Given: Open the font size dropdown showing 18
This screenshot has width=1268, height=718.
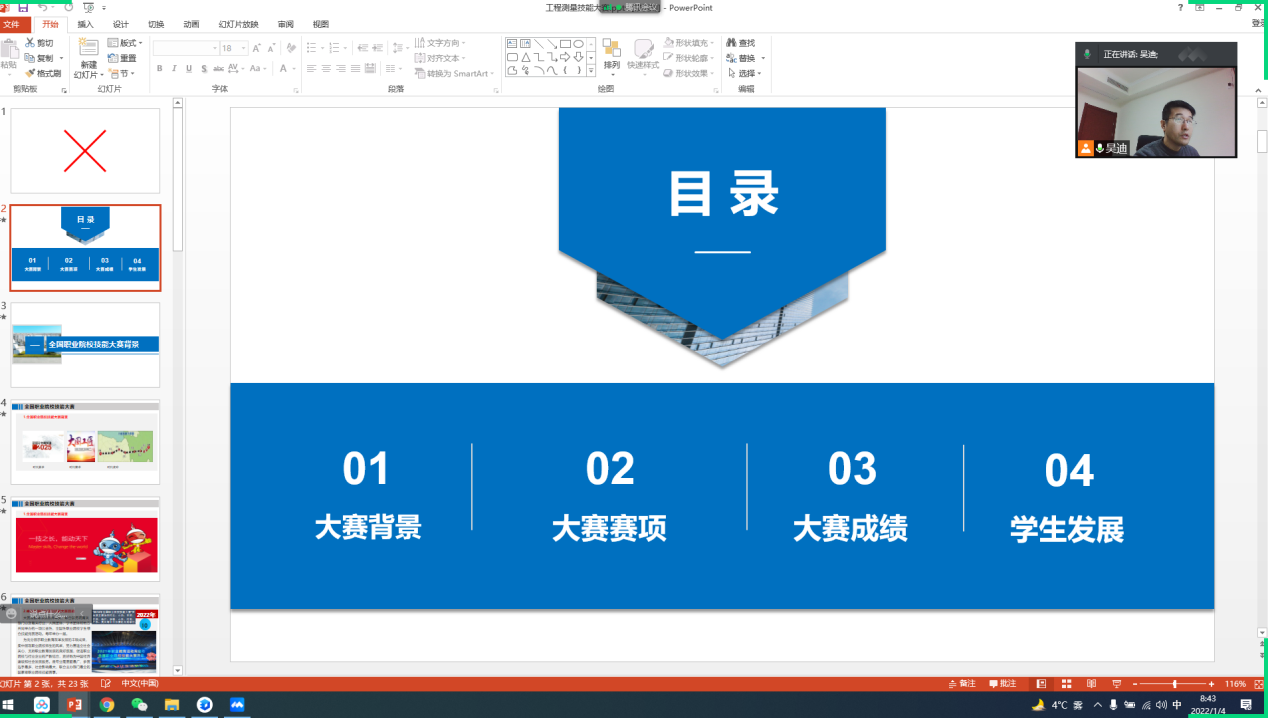Looking at the screenshot, I should 243,48.
